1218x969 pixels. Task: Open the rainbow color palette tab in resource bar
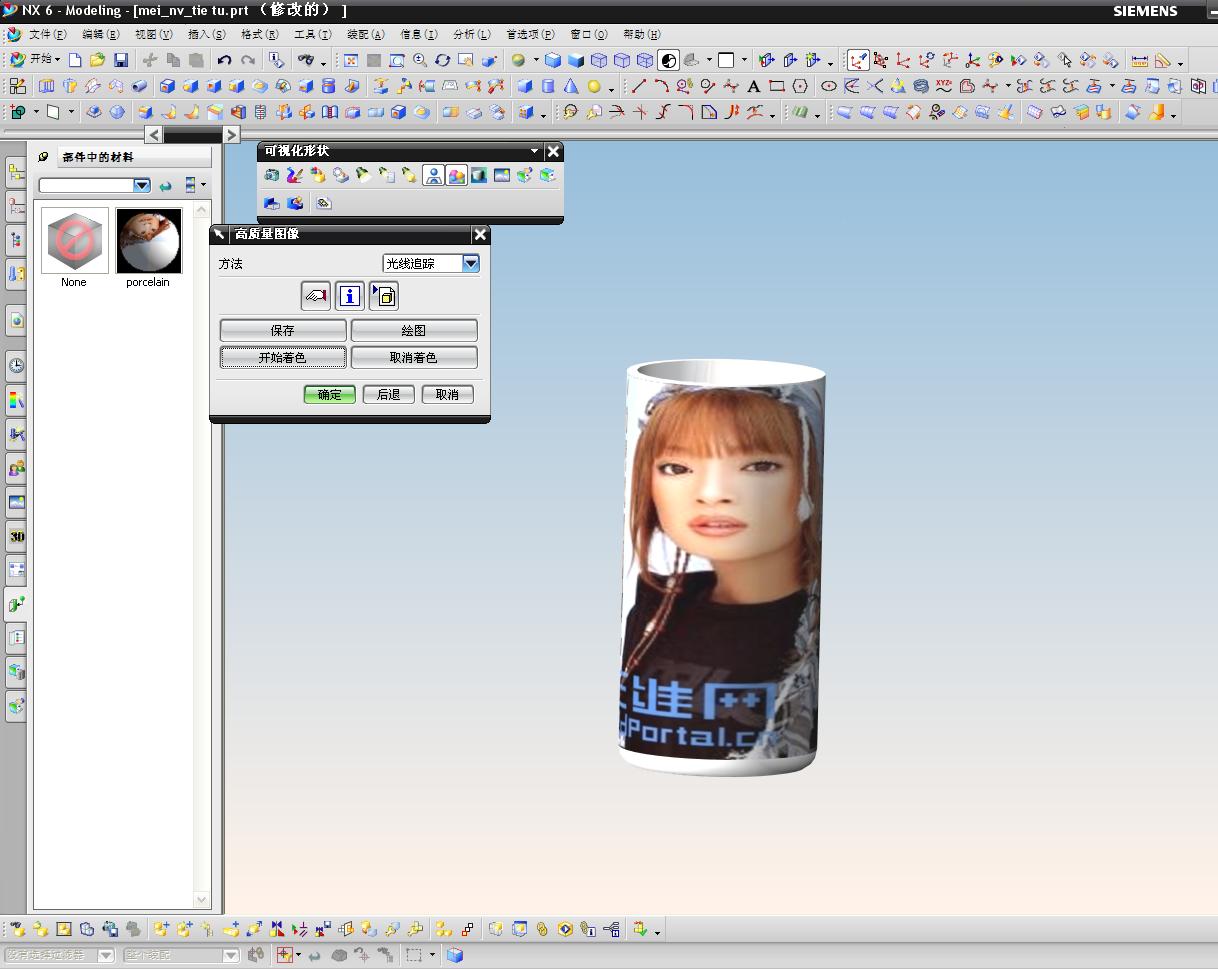(16, 400)
